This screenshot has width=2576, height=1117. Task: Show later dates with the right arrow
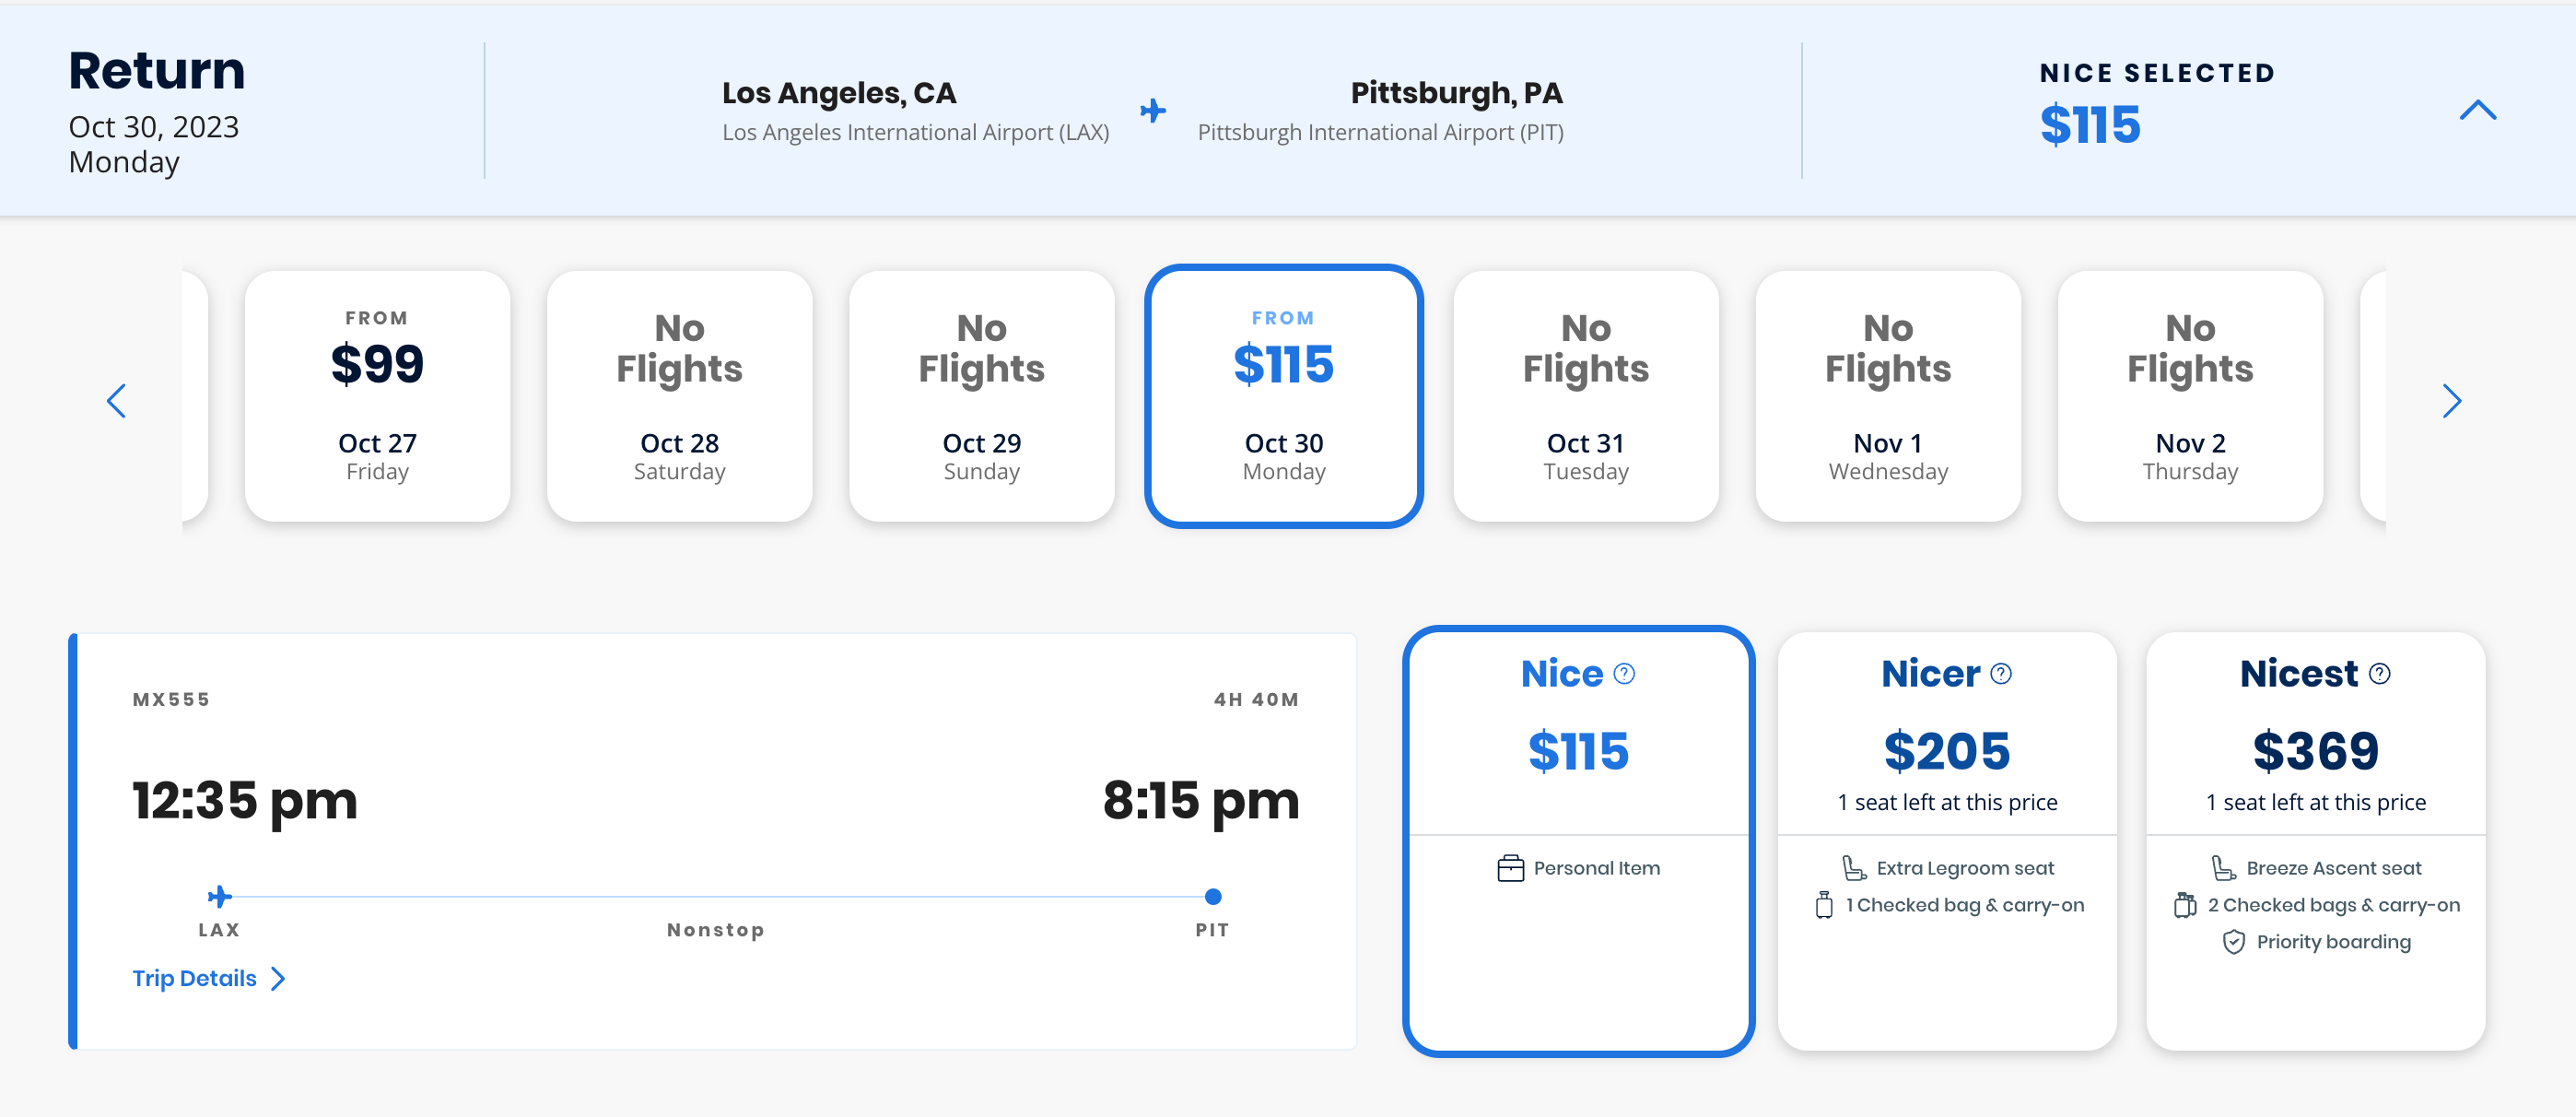(2451, 401)
